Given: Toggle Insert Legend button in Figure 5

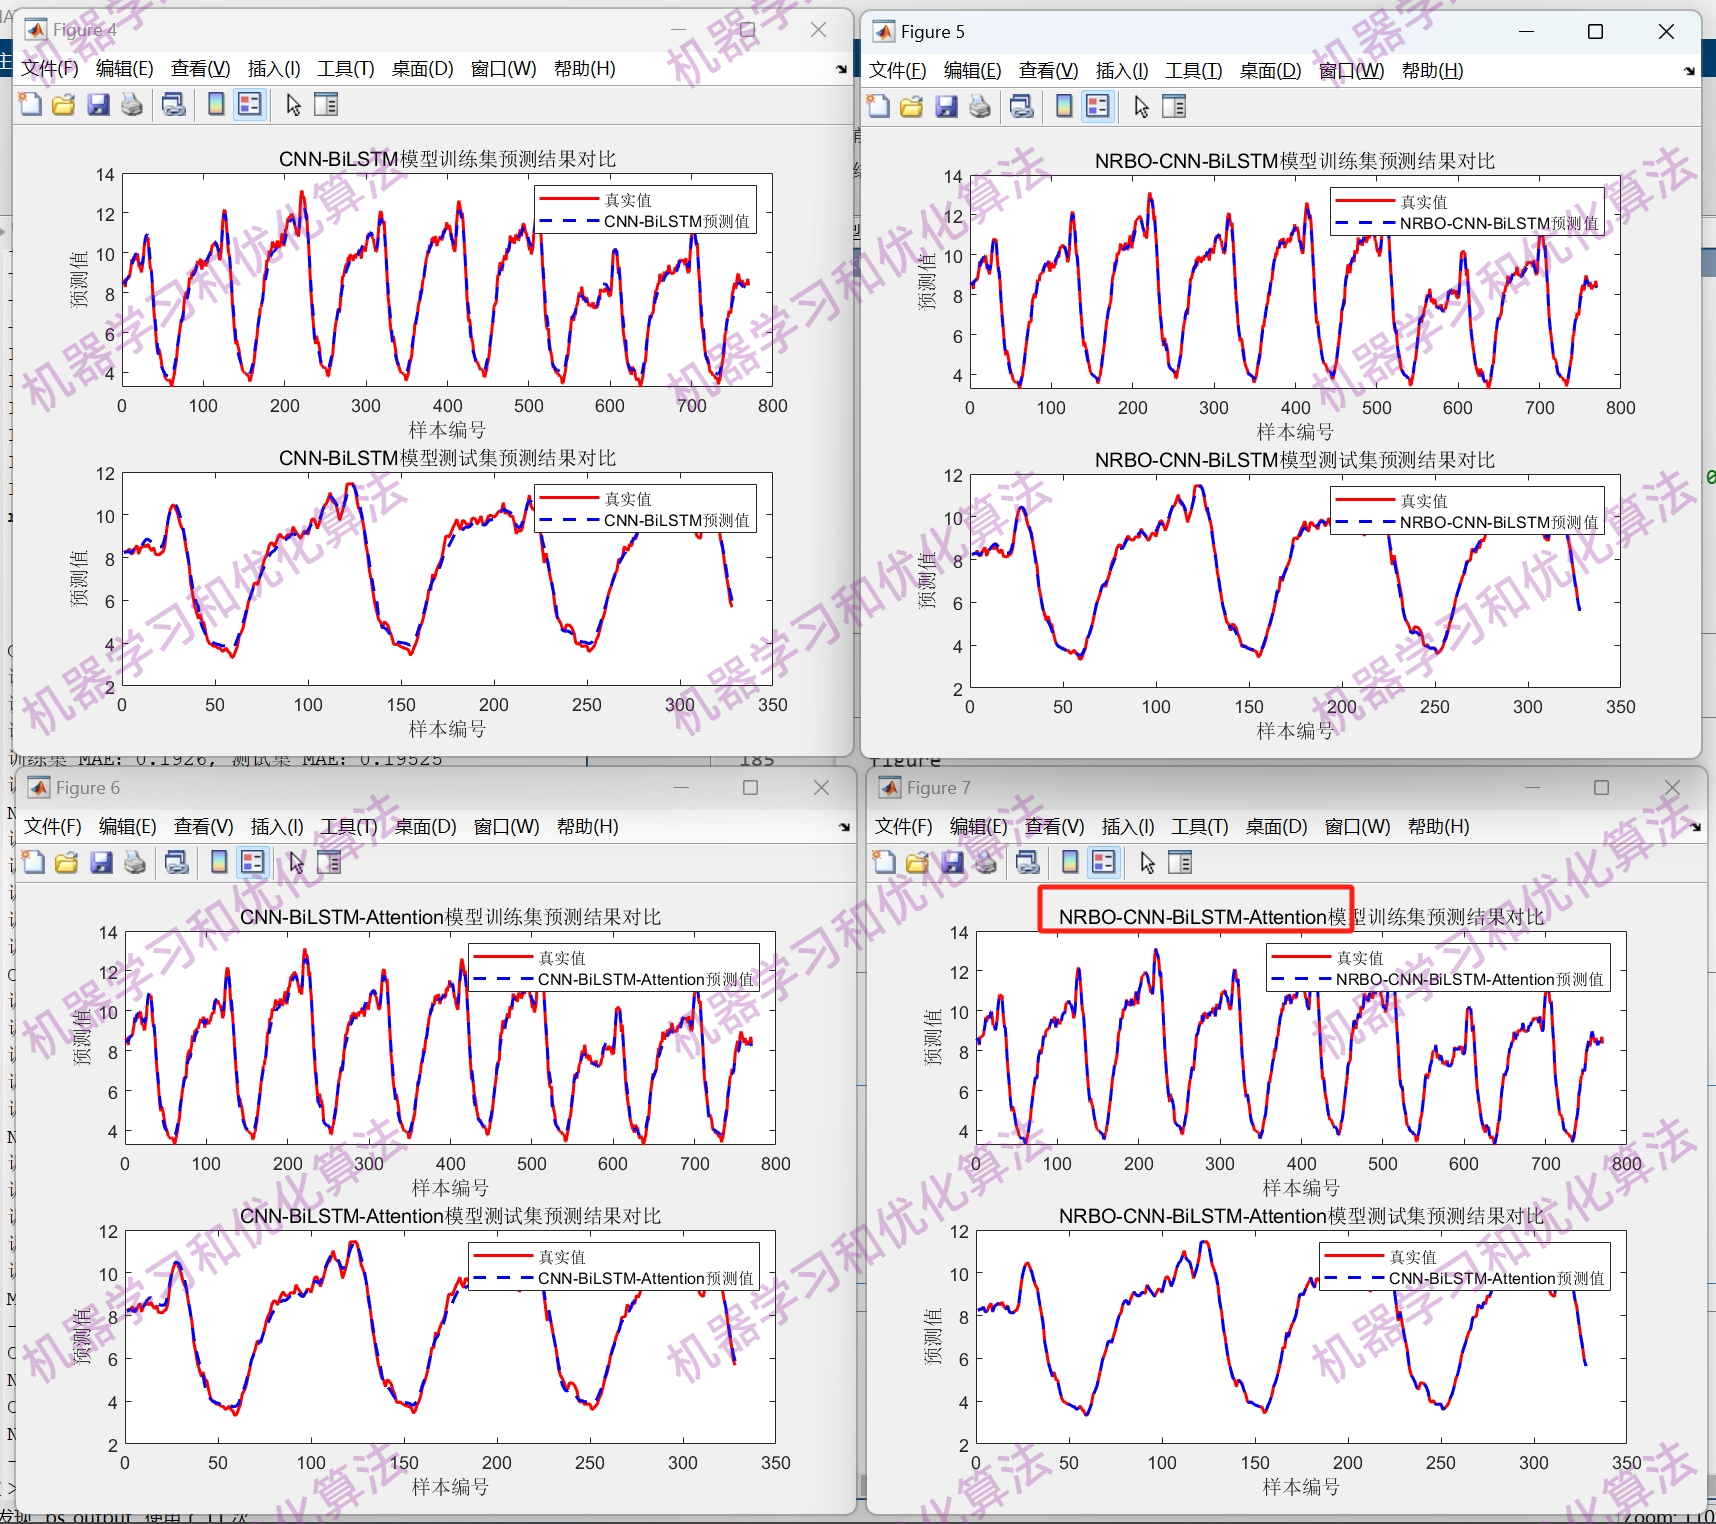Looking at the screenshot, I should click(x=1098, y=106).
